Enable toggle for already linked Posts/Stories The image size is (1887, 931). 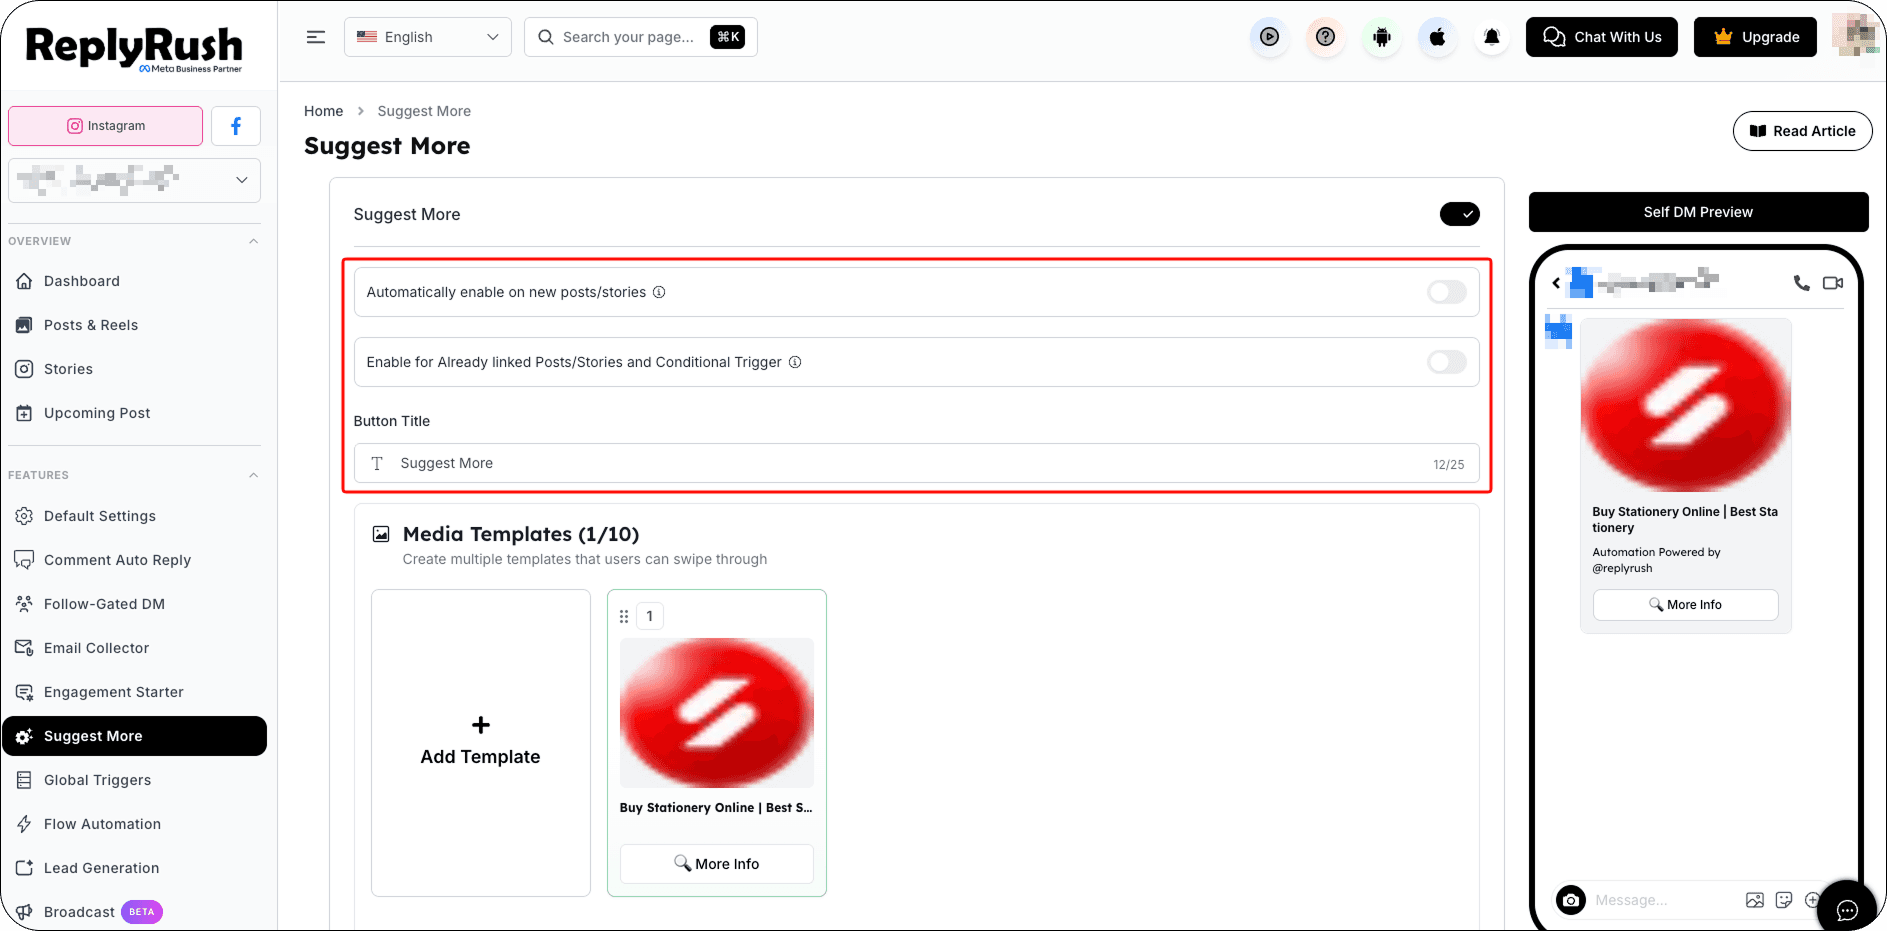tap(1447, 362)
